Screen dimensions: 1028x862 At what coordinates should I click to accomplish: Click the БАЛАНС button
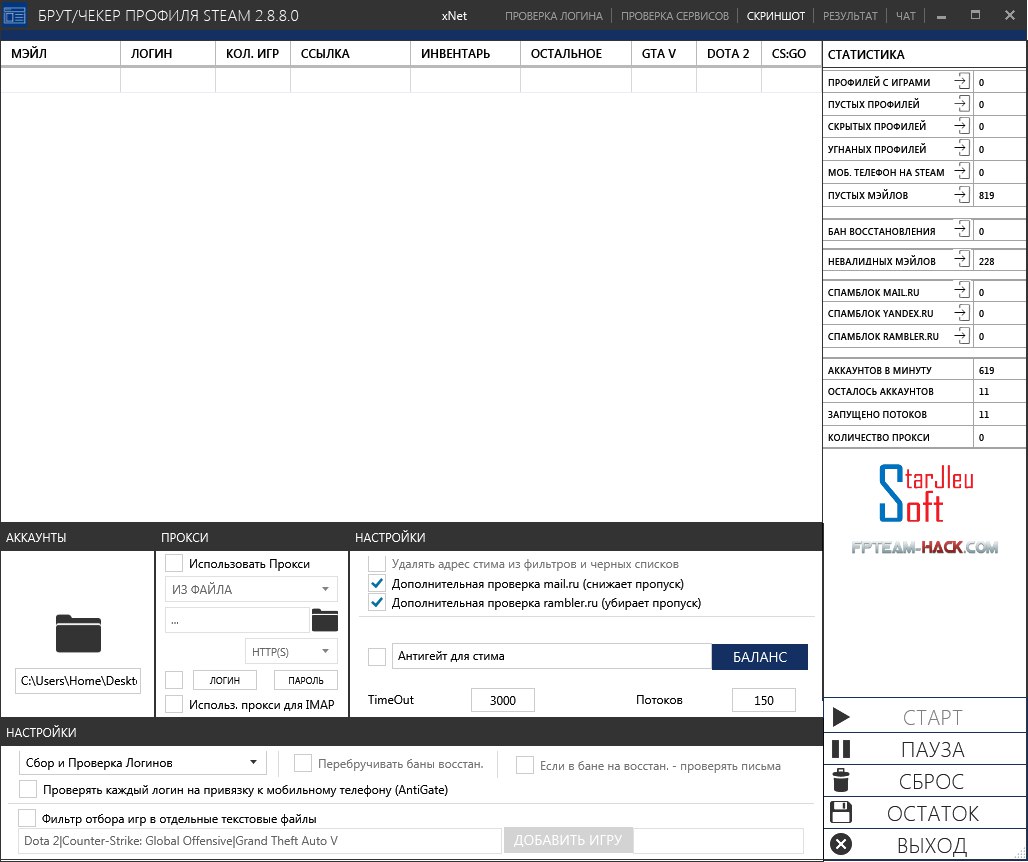760,657
